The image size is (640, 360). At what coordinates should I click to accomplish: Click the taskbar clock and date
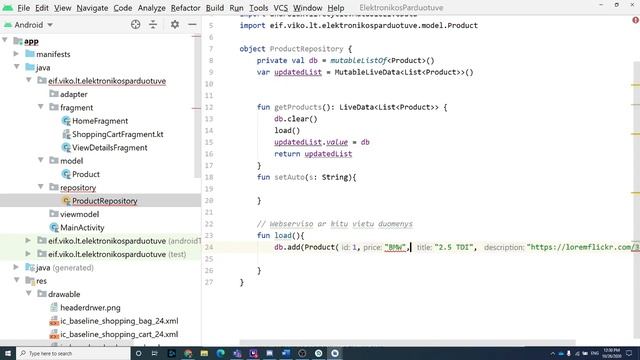(611, 353)
